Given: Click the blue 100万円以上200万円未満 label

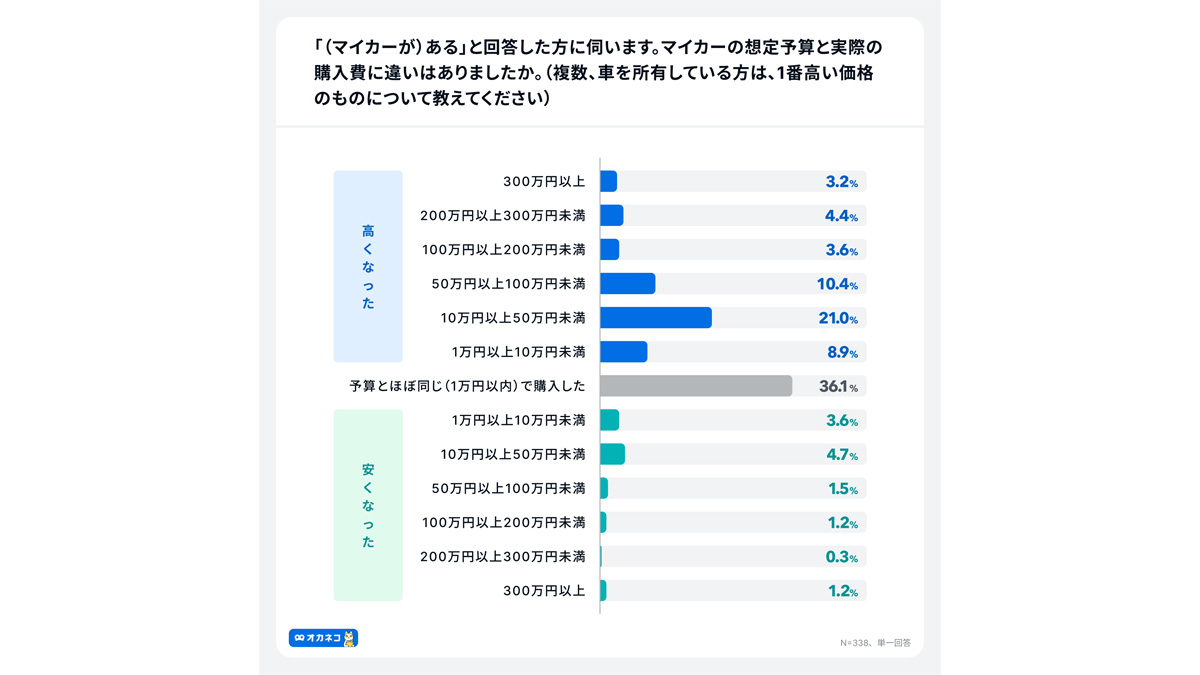Looking at the screenshot, I should tap(504, 250).
